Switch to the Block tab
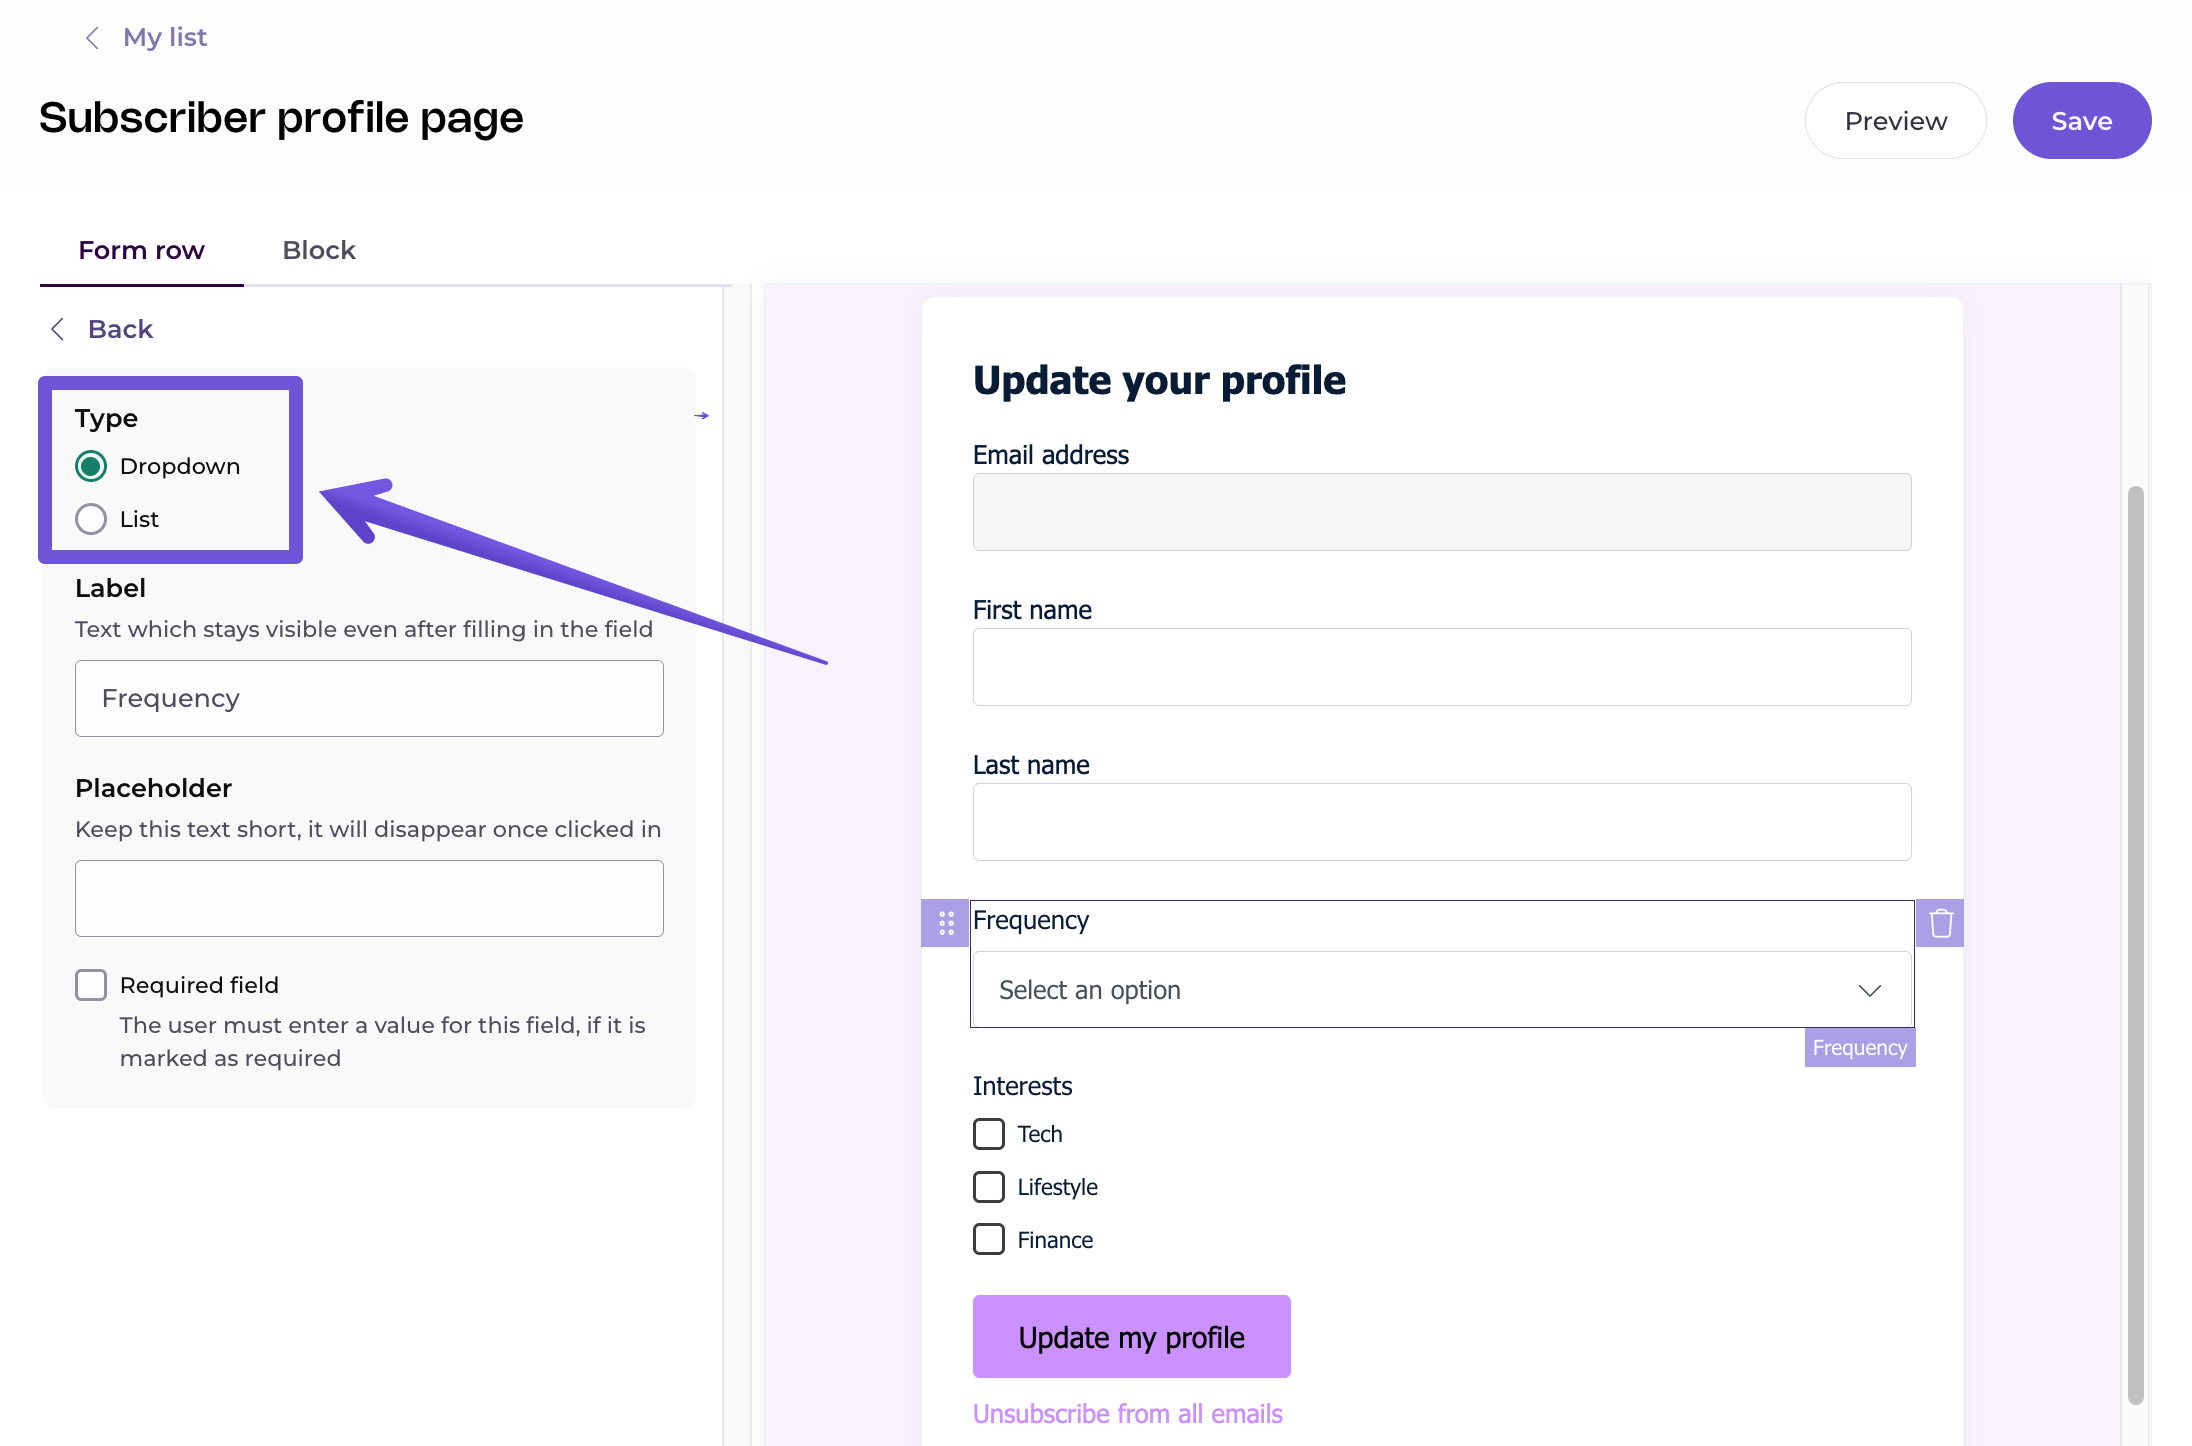This screenshot has width=2192, height=1446. [318, 250]
